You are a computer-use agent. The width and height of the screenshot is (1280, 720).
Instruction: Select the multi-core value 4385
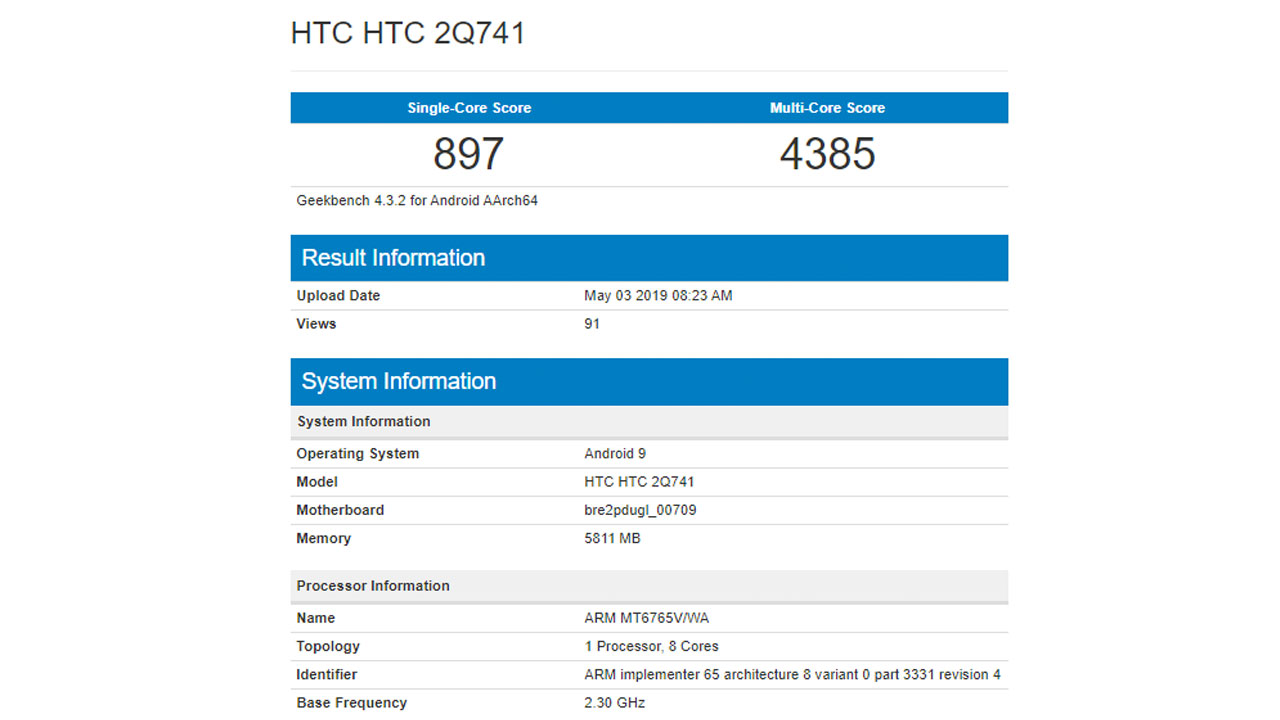828,154
